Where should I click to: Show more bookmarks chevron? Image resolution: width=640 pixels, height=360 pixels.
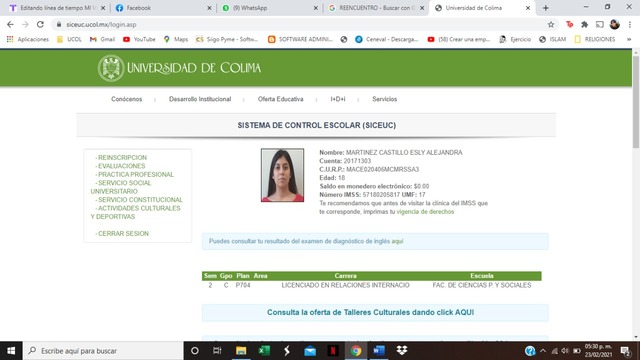(629, 39)
